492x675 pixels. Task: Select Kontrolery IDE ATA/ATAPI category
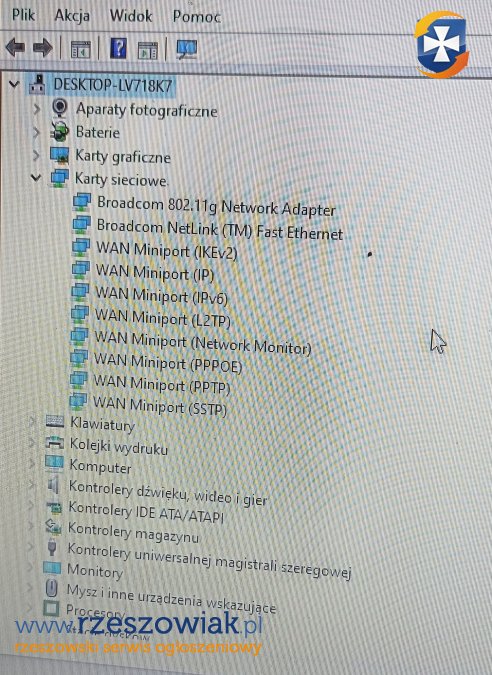click(x=146, y=512)
